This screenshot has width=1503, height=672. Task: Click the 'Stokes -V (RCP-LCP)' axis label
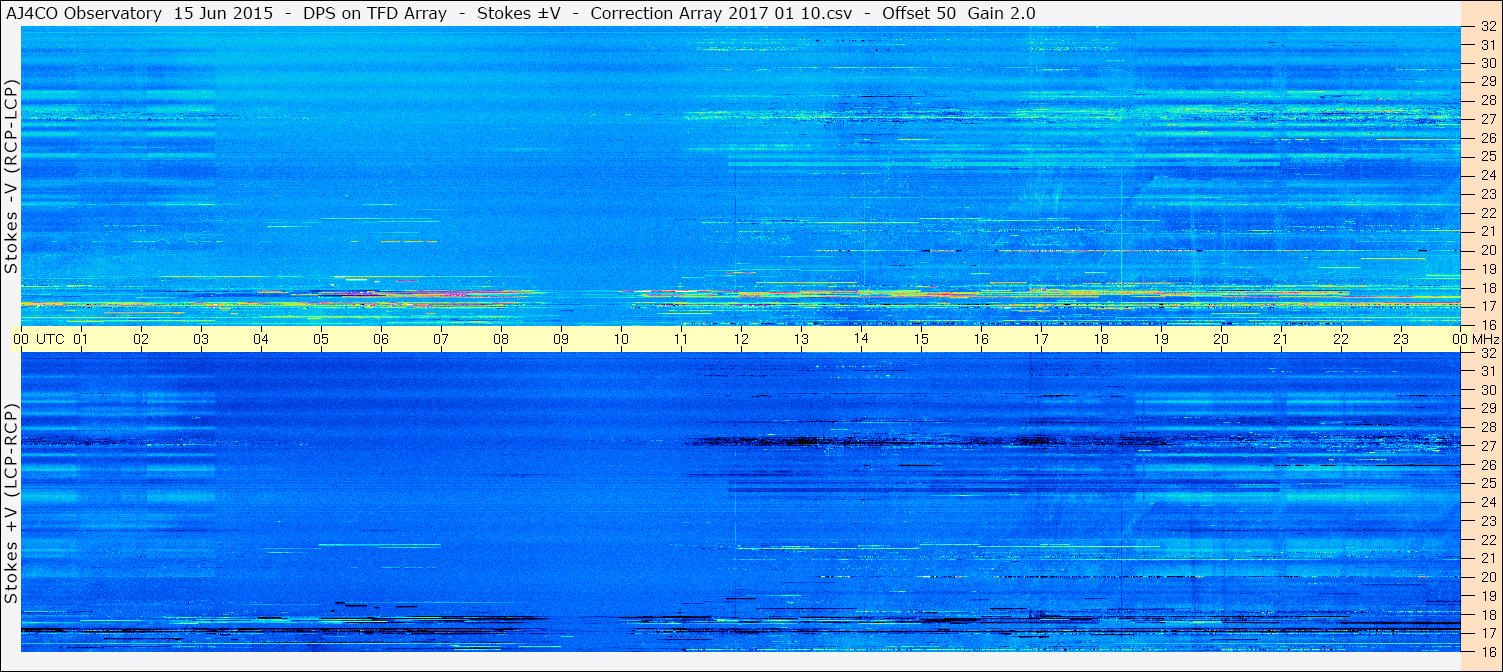click(x=11, y=177)
